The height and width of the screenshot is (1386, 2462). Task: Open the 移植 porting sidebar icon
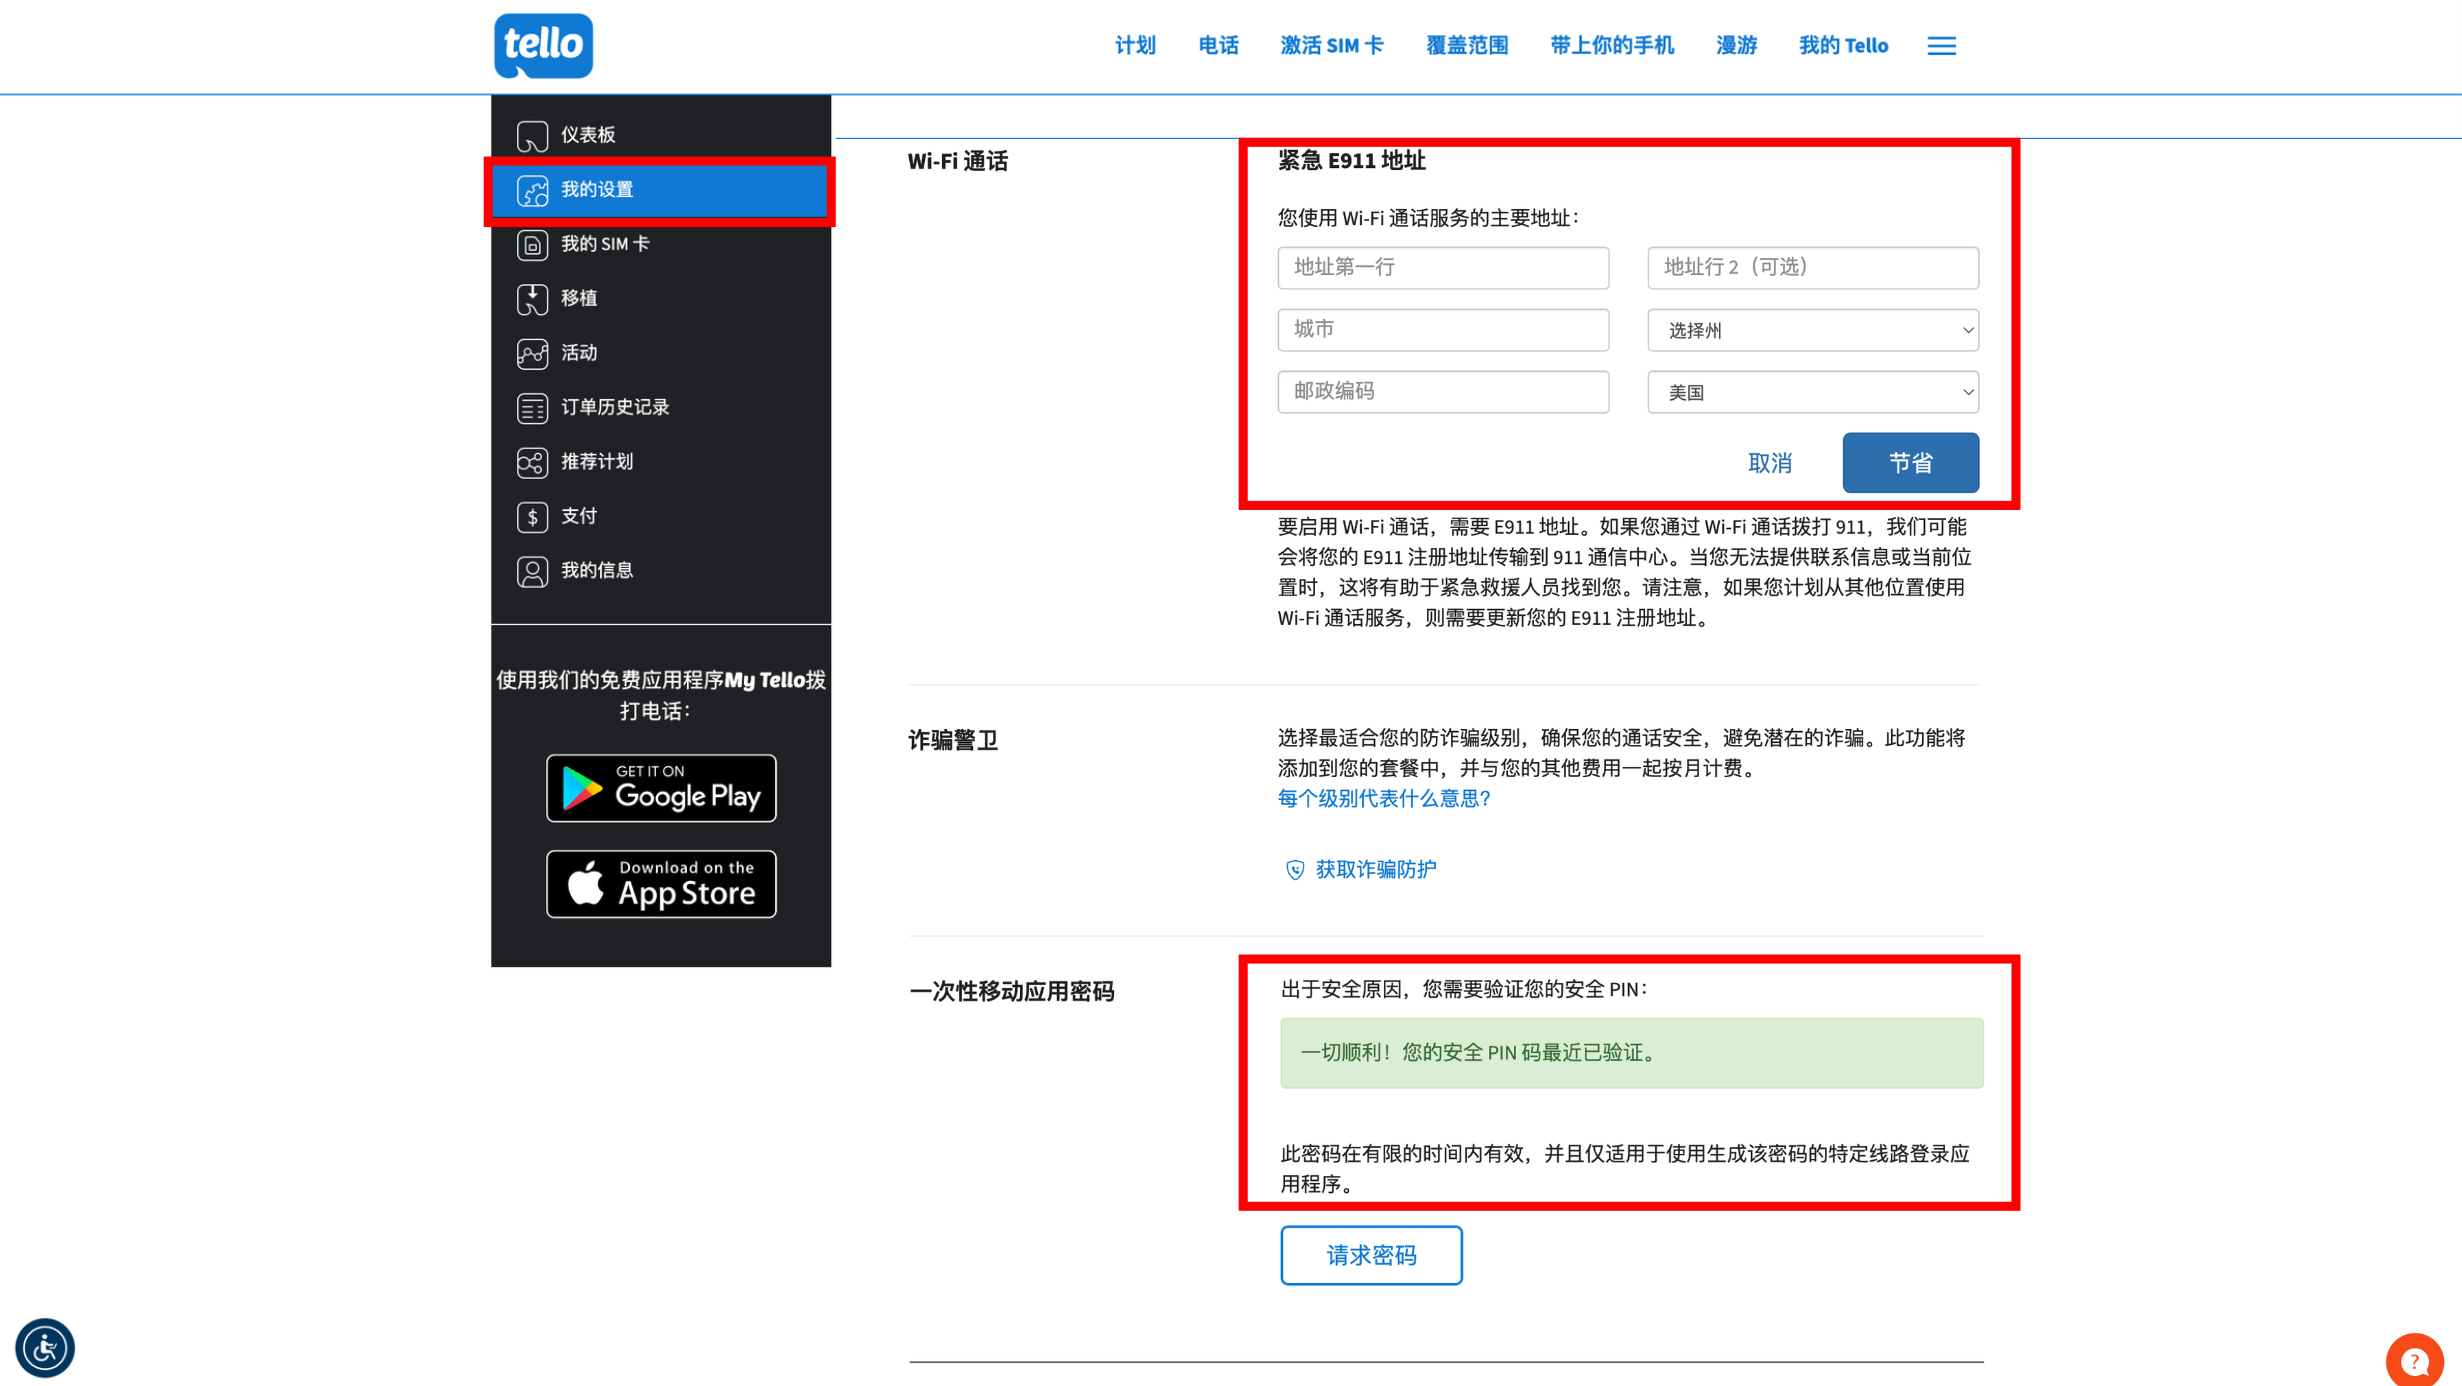click(532, 299)
